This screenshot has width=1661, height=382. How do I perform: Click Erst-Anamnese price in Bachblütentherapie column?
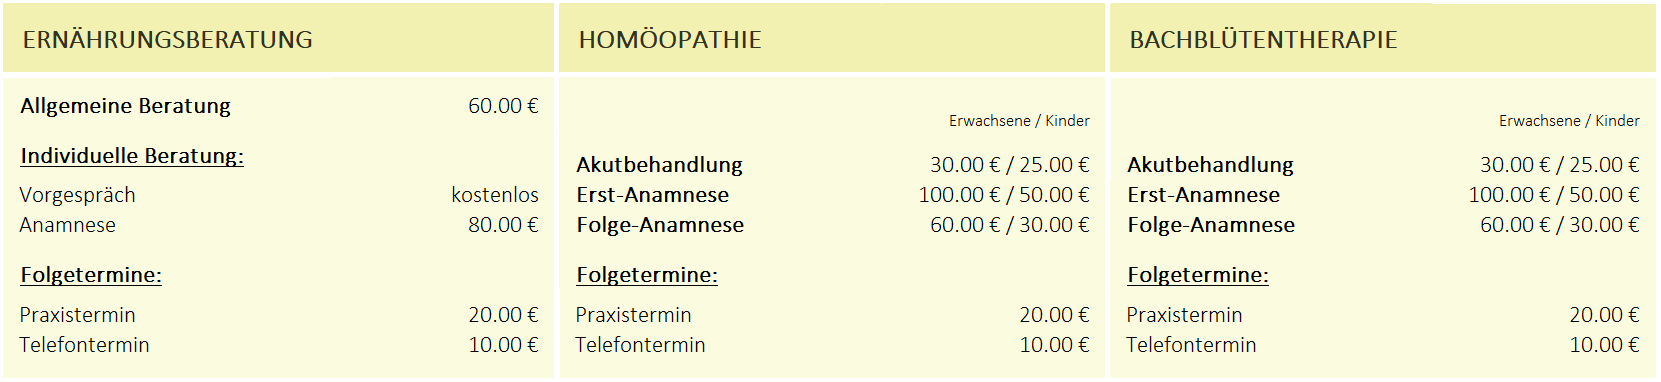pos(1554,195)
